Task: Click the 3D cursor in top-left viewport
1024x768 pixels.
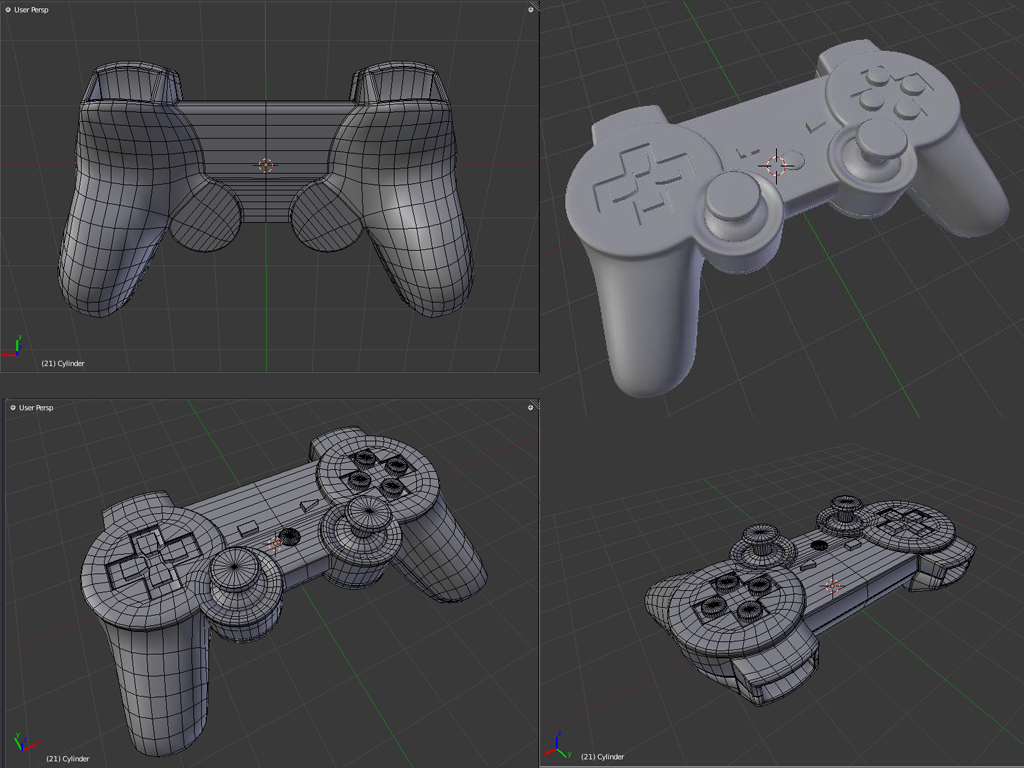Action: [266, 165]
